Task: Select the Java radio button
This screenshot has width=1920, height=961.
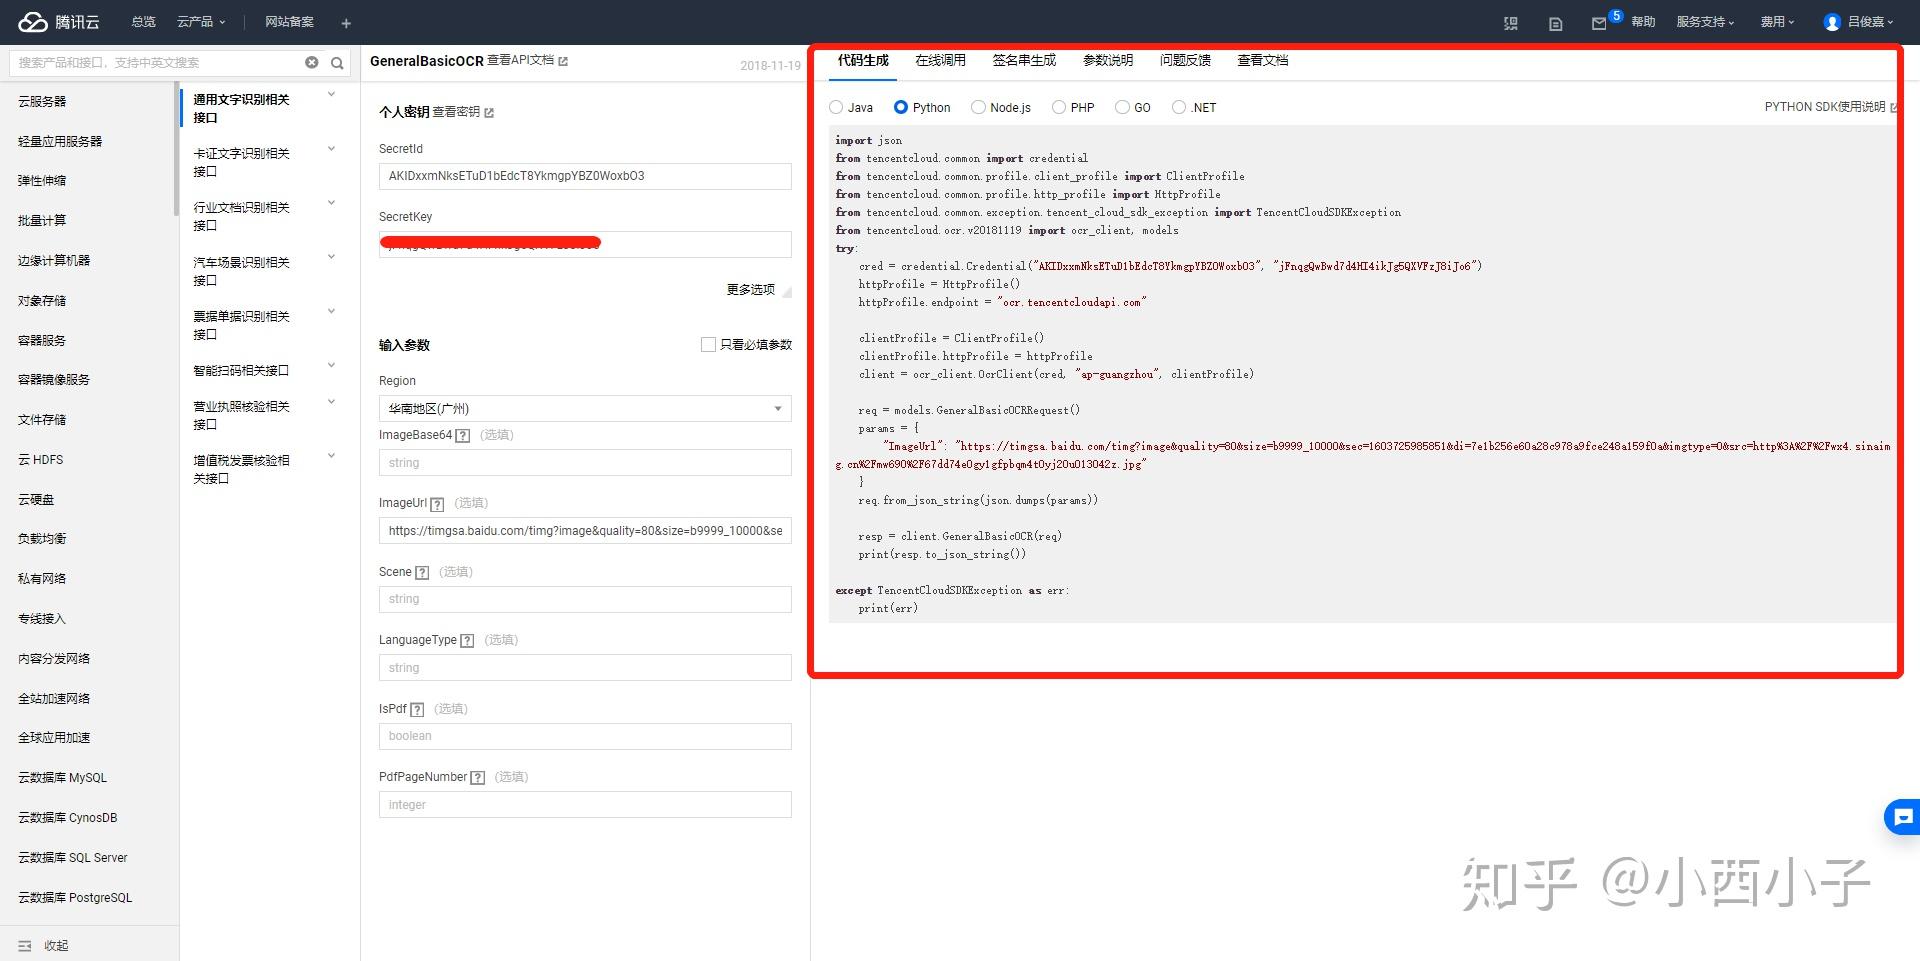Action: (x=836, y=107)
